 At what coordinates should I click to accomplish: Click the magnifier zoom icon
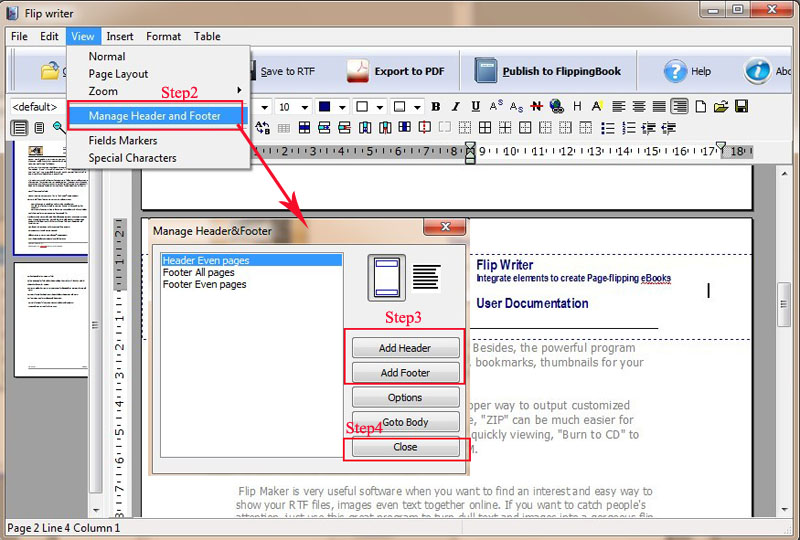pos(59,128)
